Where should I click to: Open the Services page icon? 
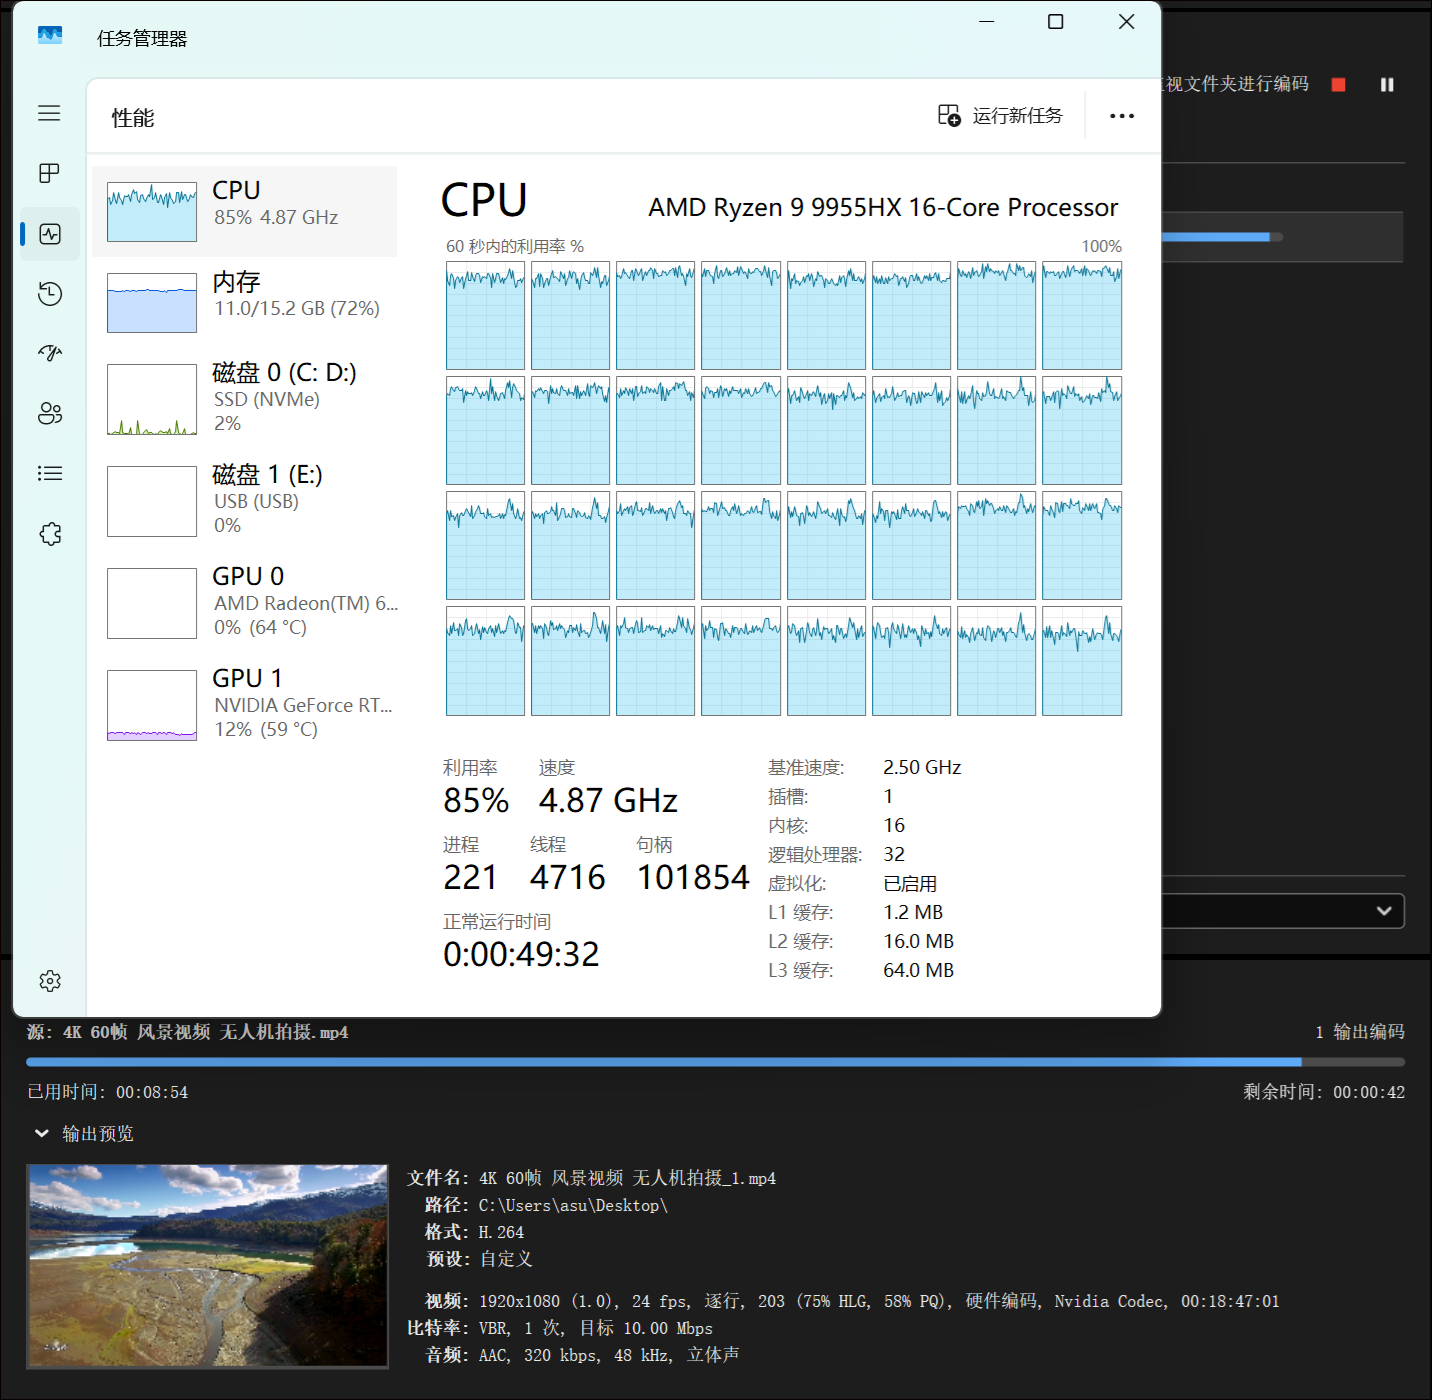49,534
